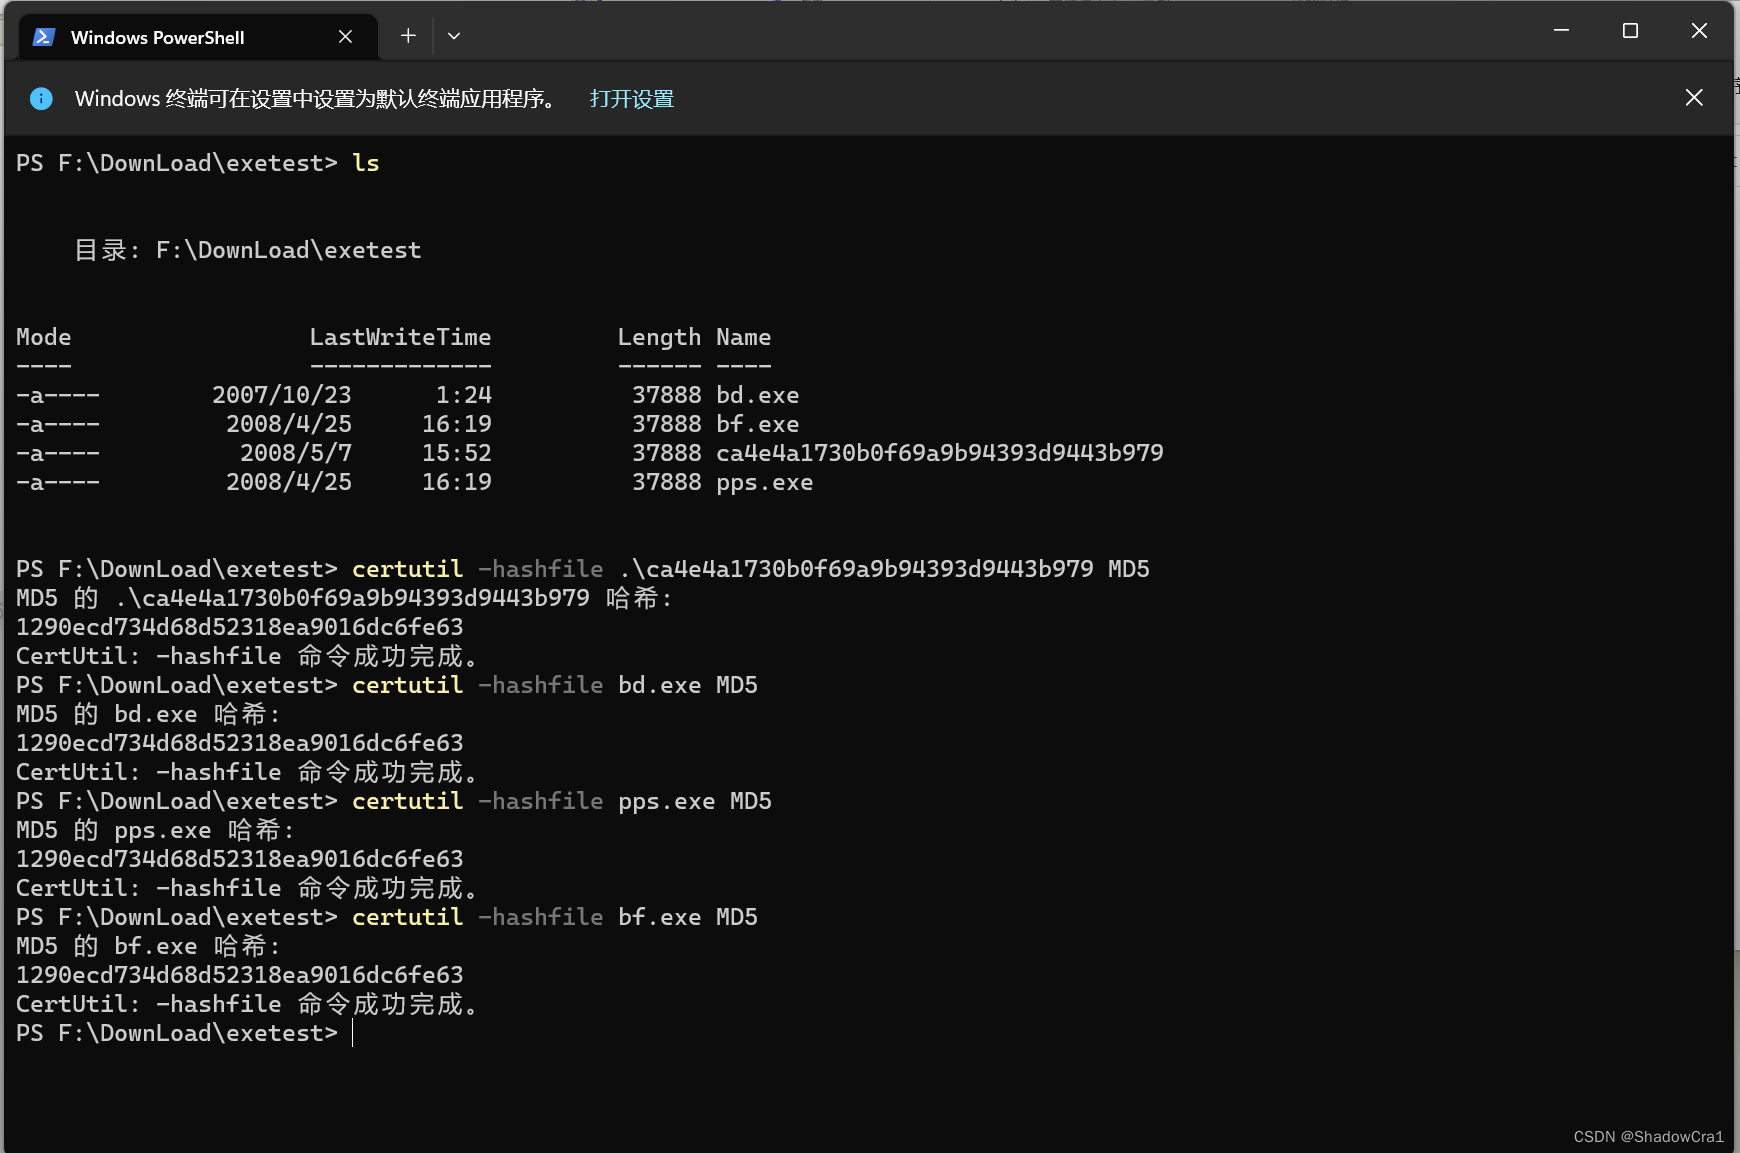This screenshot has height=1153, width=1740.
Task: Click the MD5 hash under bd.exe
Action: pos(240,743)
